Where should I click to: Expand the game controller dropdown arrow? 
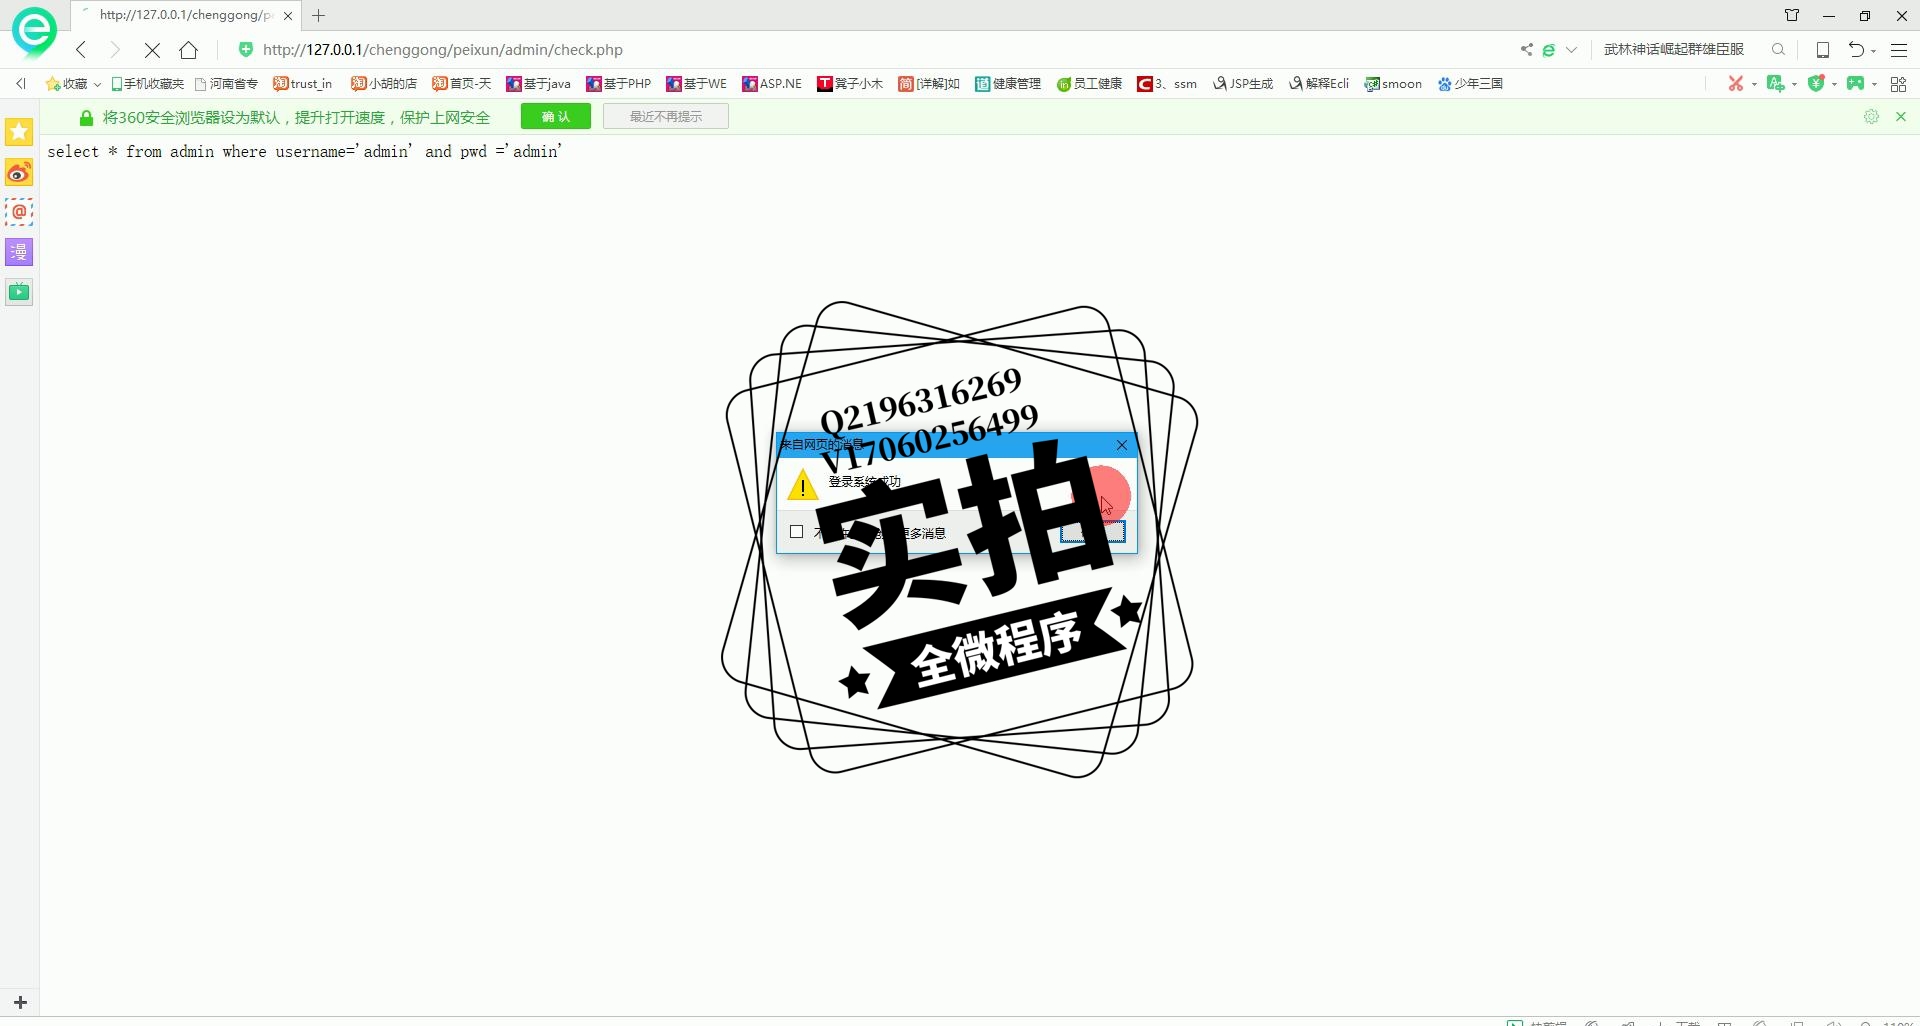click(1874, 84)
